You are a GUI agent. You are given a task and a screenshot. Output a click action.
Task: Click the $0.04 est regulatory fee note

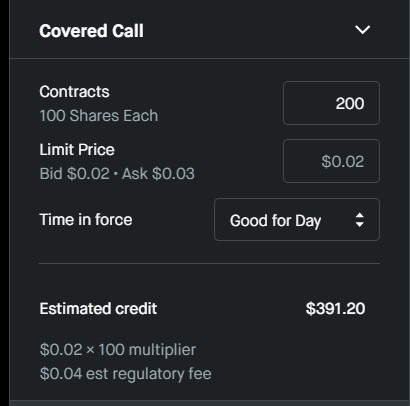pos(125,374)
